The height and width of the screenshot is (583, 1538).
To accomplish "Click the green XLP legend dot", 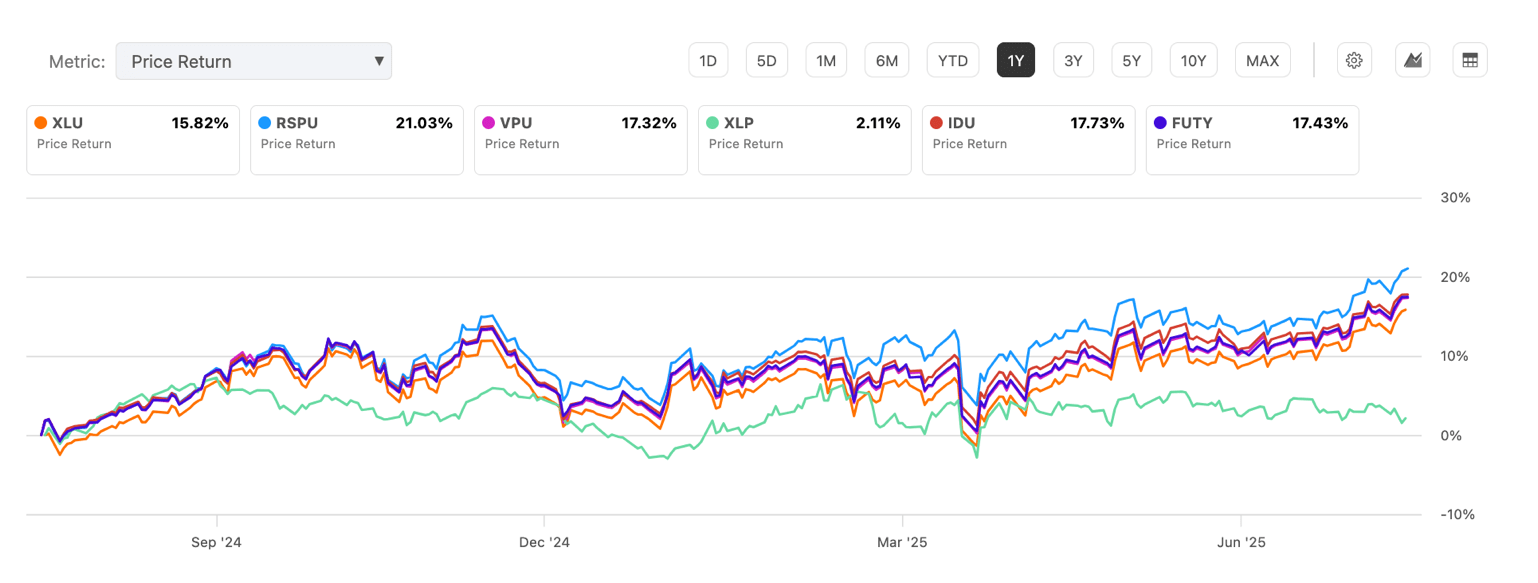I will tap(713, 123).
